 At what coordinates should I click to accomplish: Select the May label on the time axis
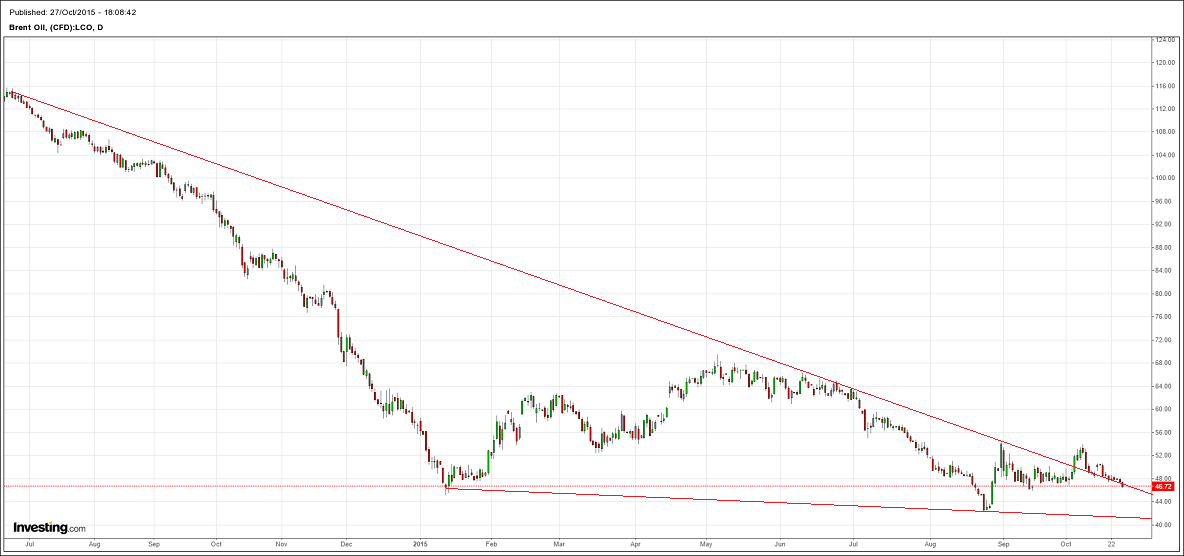(x=706, y=547)
